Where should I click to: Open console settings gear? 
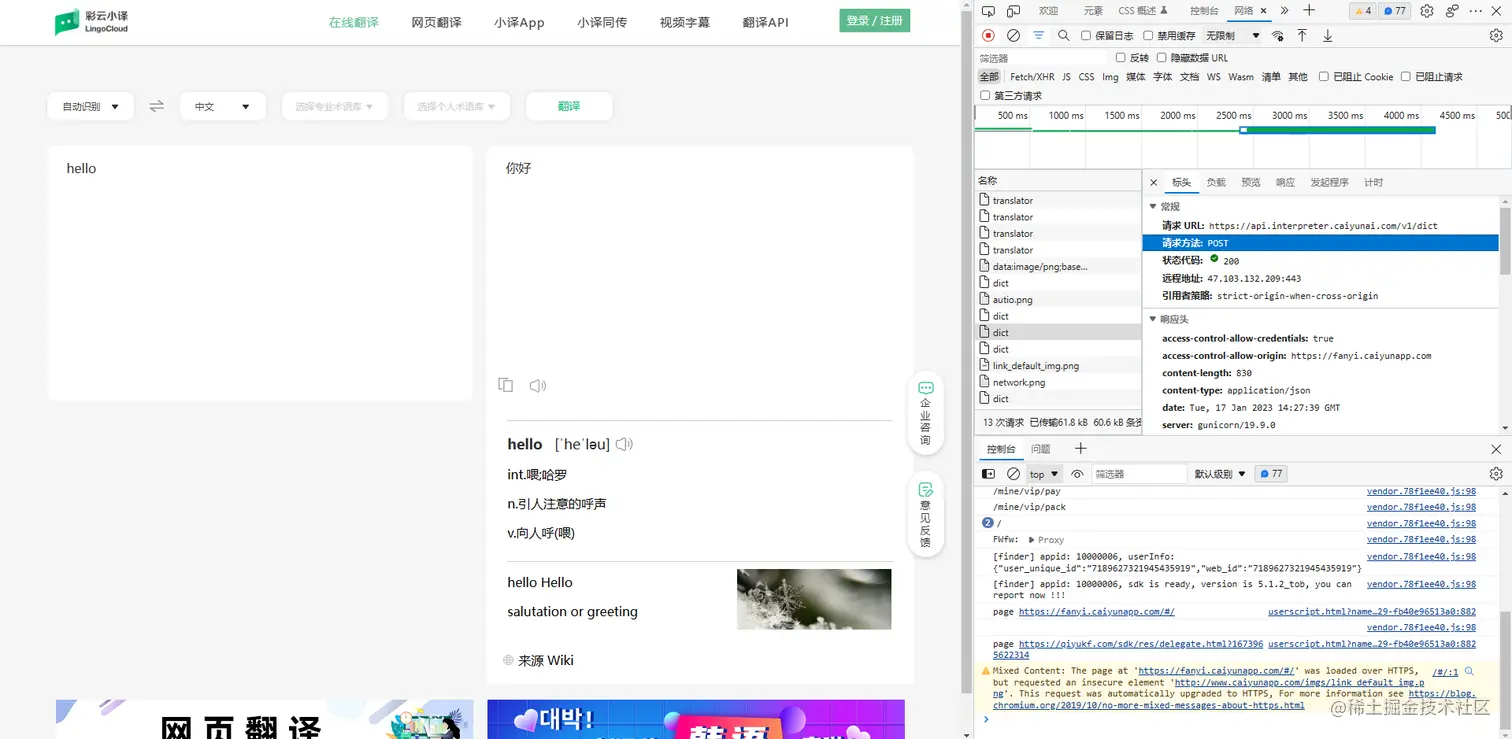click(x=1496, y=474)
